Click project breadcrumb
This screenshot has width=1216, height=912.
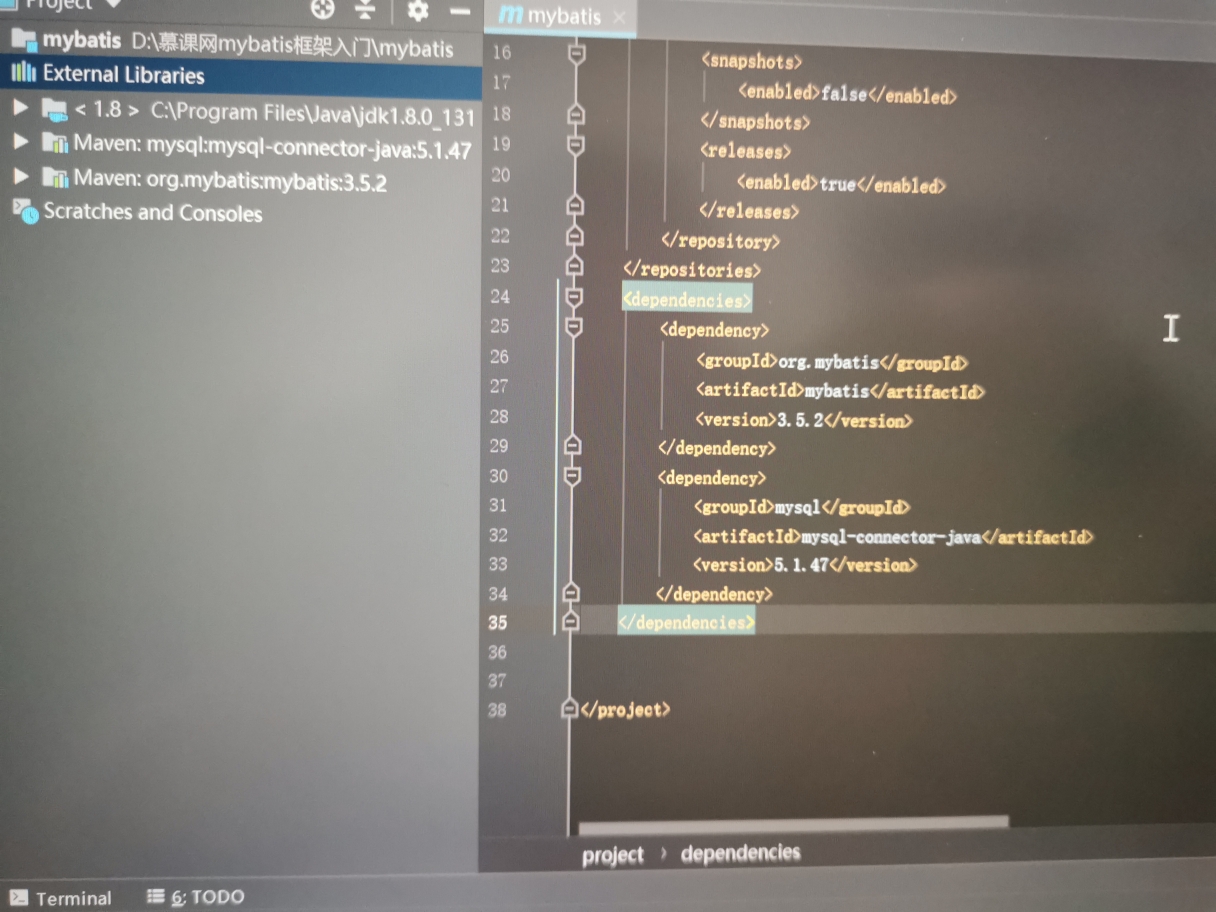[x=613, y=856]
